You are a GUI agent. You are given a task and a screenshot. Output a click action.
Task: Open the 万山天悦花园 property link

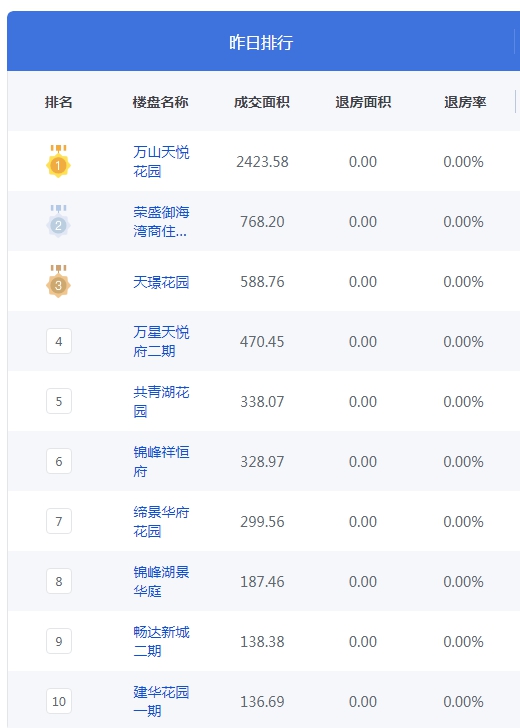point(161,162)
